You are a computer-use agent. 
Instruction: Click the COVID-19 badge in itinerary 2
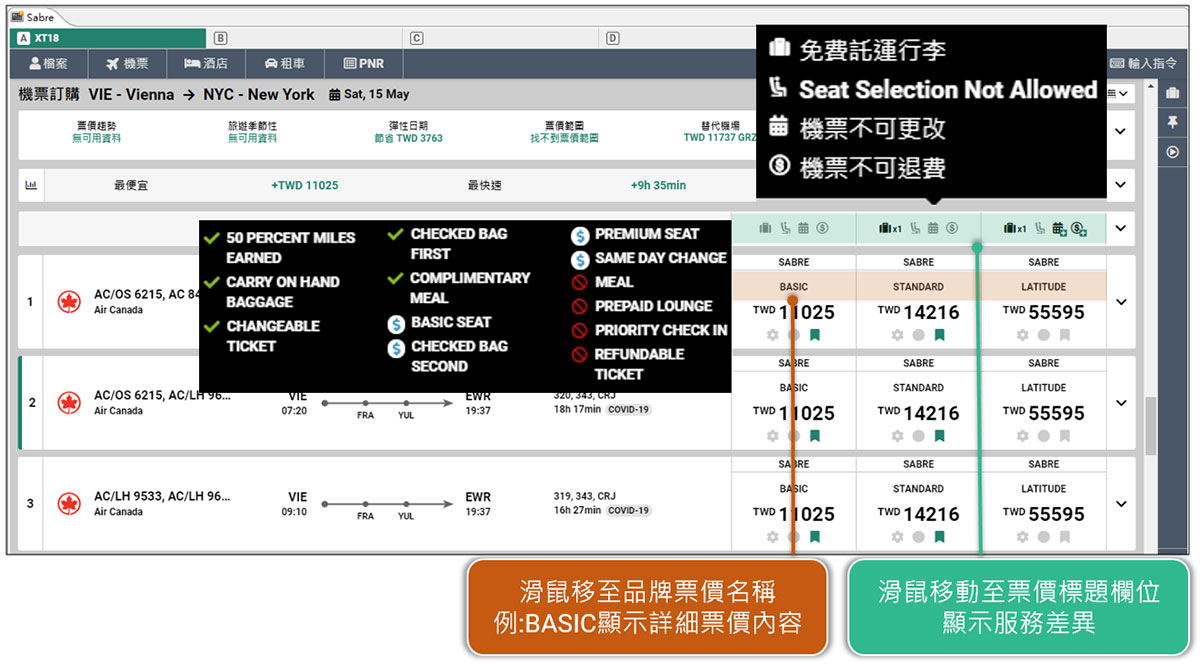[628, 409]
